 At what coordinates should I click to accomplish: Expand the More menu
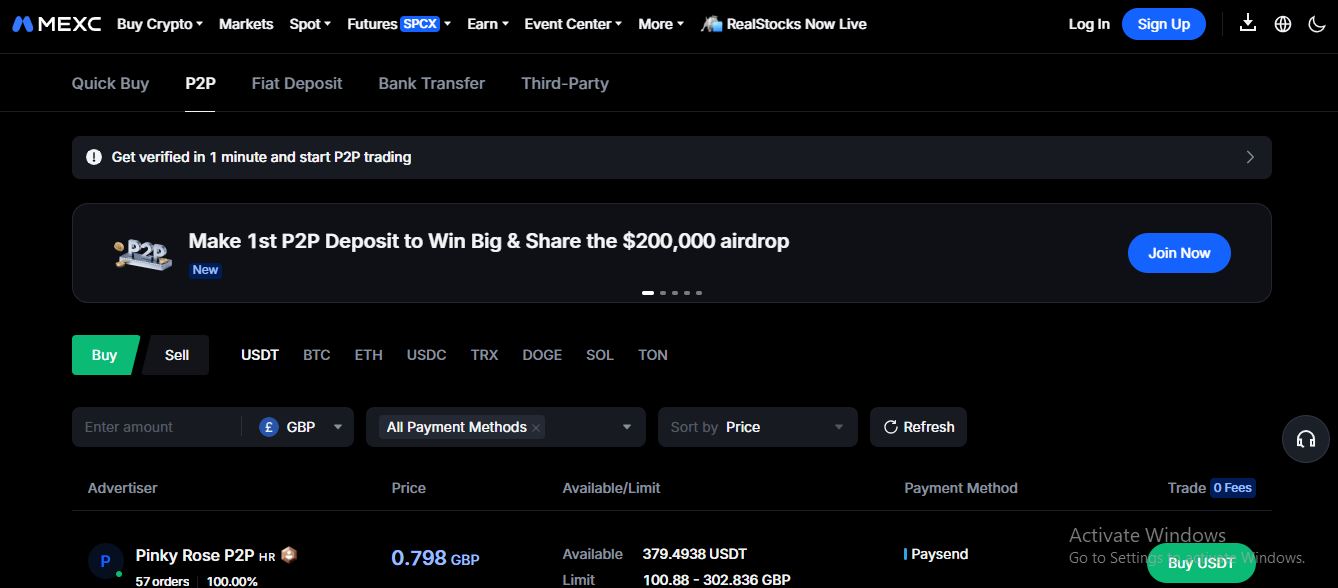click(661, 24)
